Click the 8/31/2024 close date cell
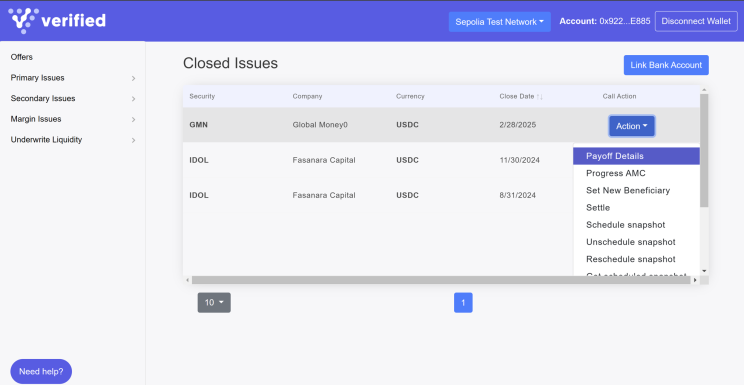 click(x=518, y=195)
